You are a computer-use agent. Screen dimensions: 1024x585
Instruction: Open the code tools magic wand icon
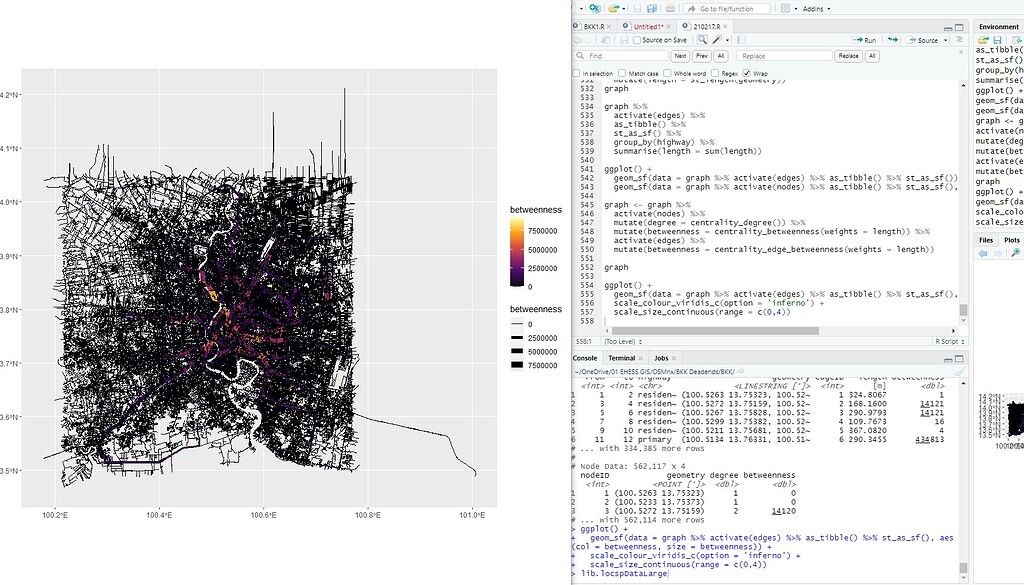pos(715,40)
